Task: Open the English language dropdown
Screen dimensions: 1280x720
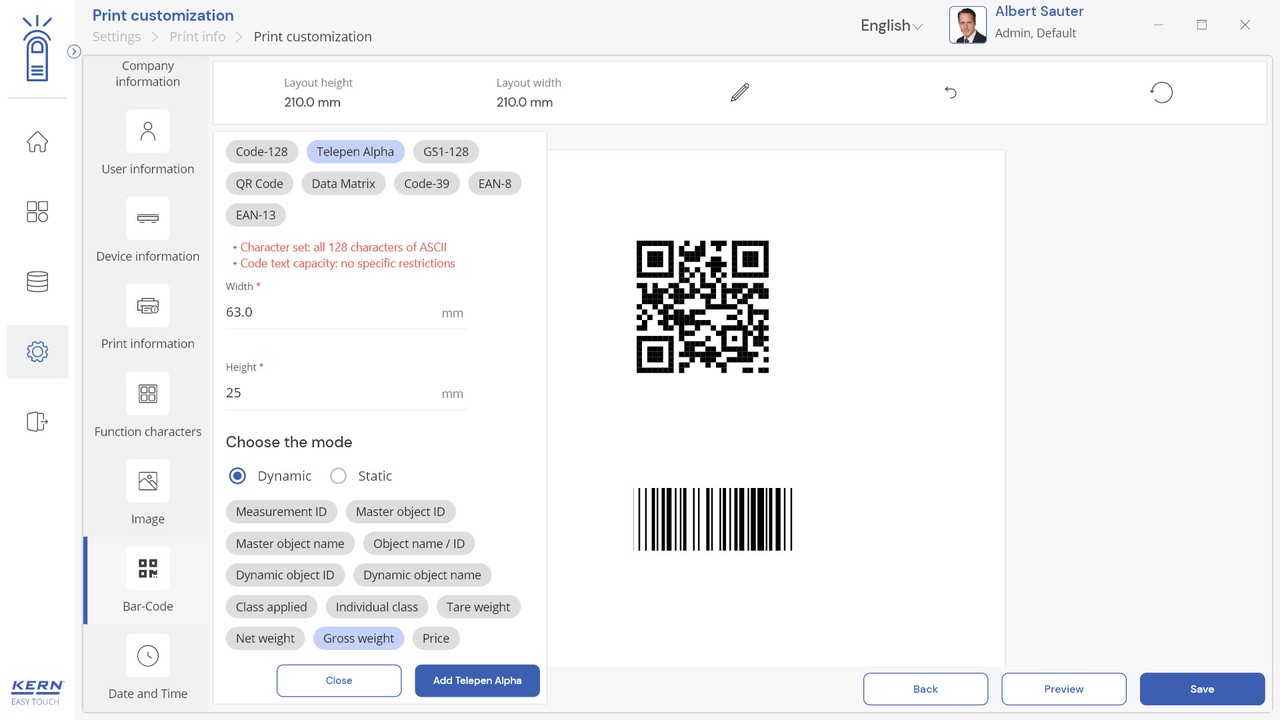Action: point(891,26)
